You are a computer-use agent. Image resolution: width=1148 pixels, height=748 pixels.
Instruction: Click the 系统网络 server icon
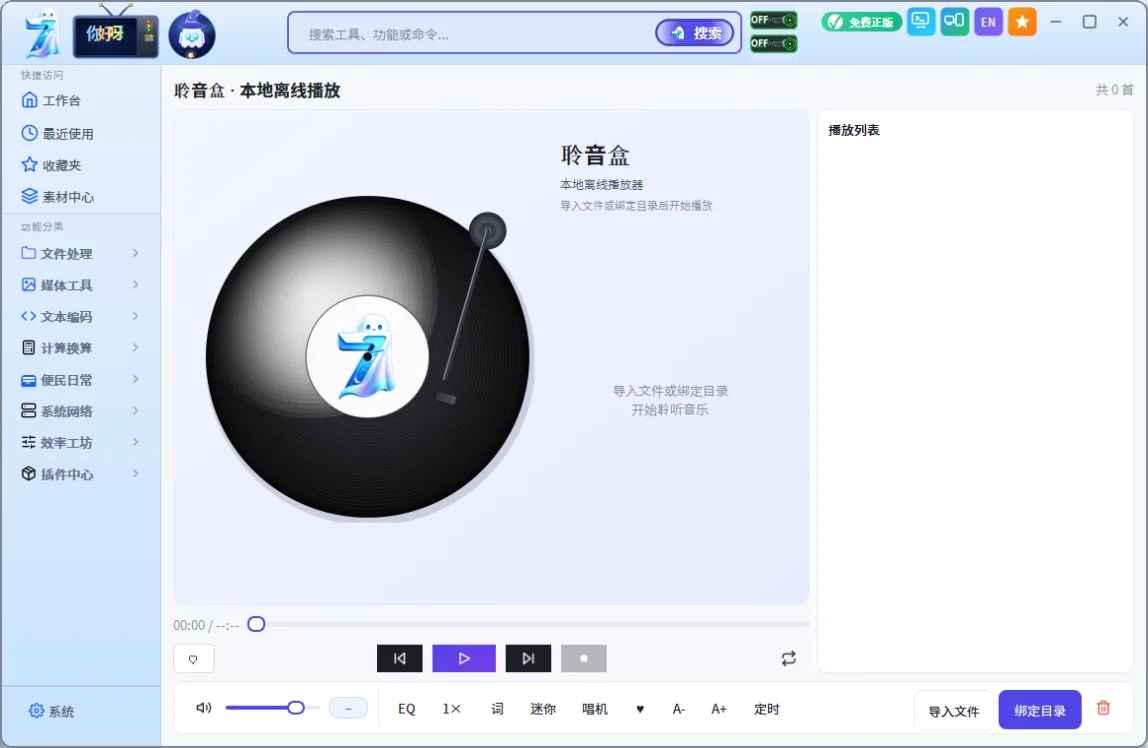click(x=29, y=411)
